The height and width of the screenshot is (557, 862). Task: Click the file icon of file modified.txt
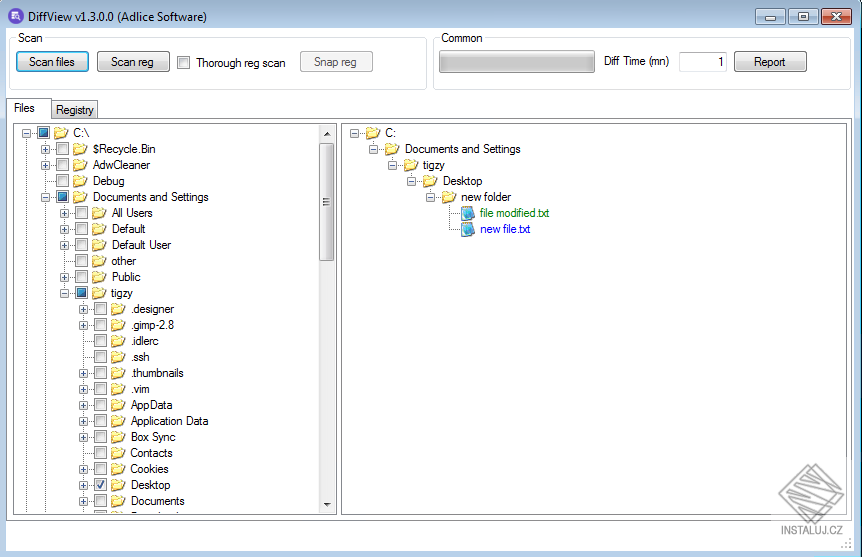point(468,213)
